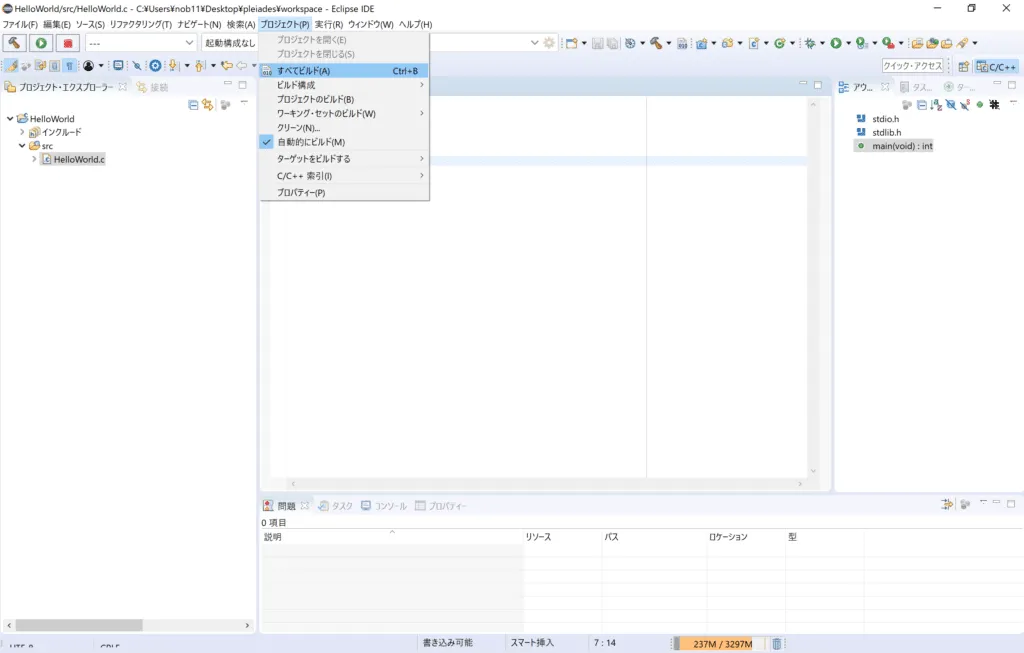The width and height of the screenshot is (1024, 653).
Task: Uncheck 自動的にビルド(M) menu option
Action: [x=344, y=142]
